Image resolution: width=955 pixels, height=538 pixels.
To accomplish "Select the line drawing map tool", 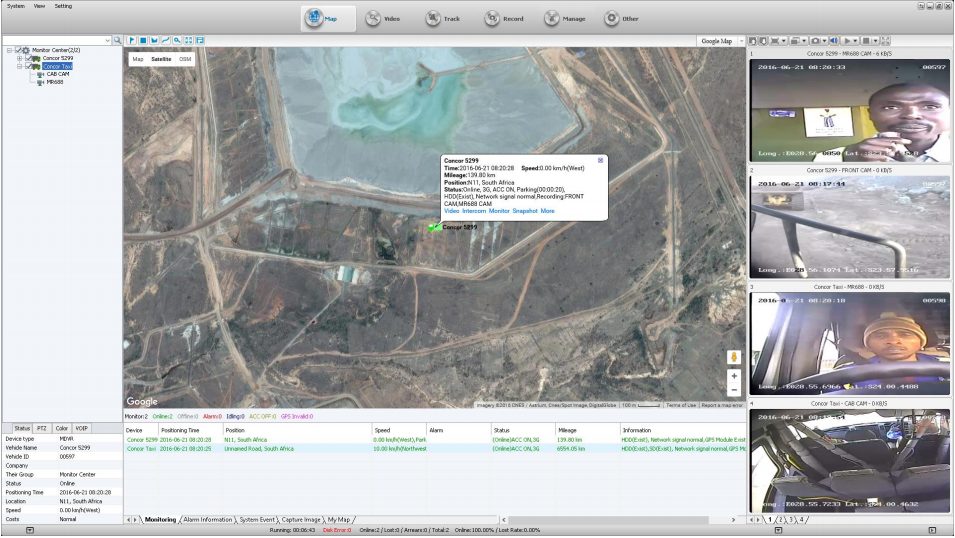I will click(166, 40).
